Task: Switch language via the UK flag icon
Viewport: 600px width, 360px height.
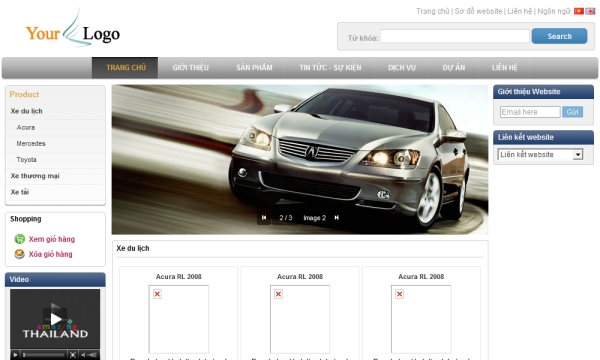Action: point(590,11)
